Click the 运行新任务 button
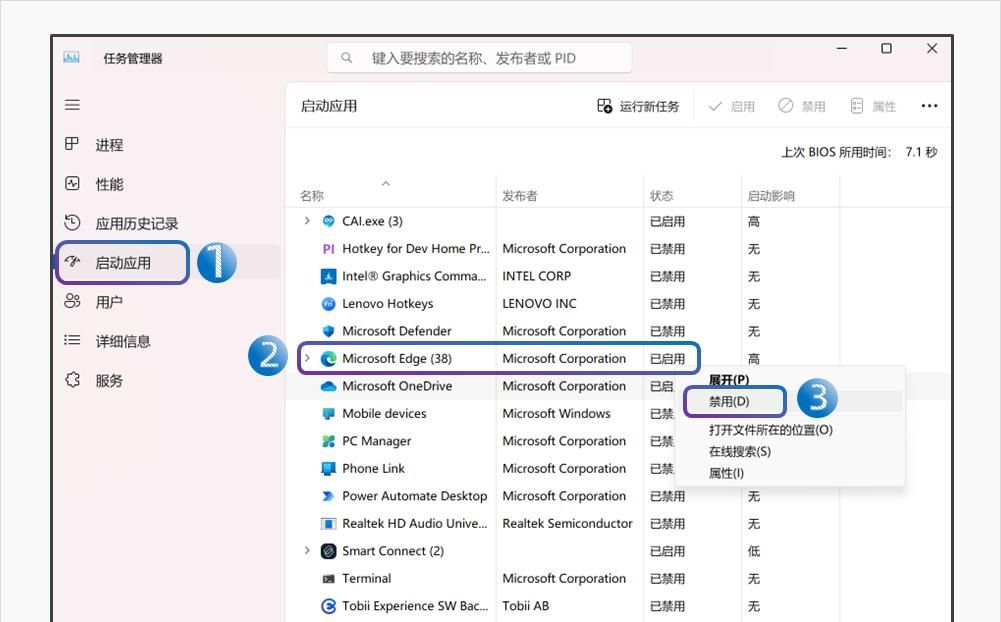Screen dimensions: 1001x622 [x=638, y=106]
